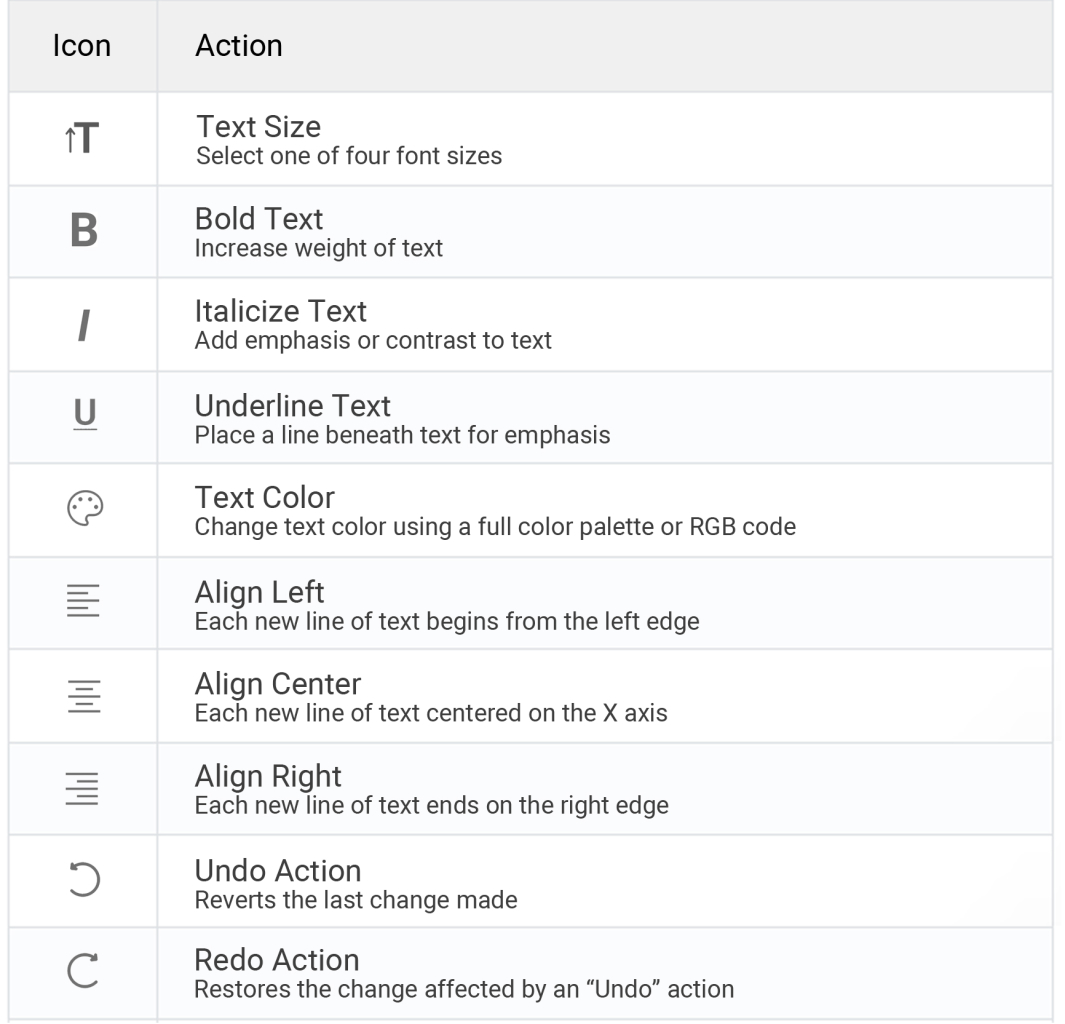Select the "Text Size" title text
Screen dimensions: 1065x1024
click(258, 127)
